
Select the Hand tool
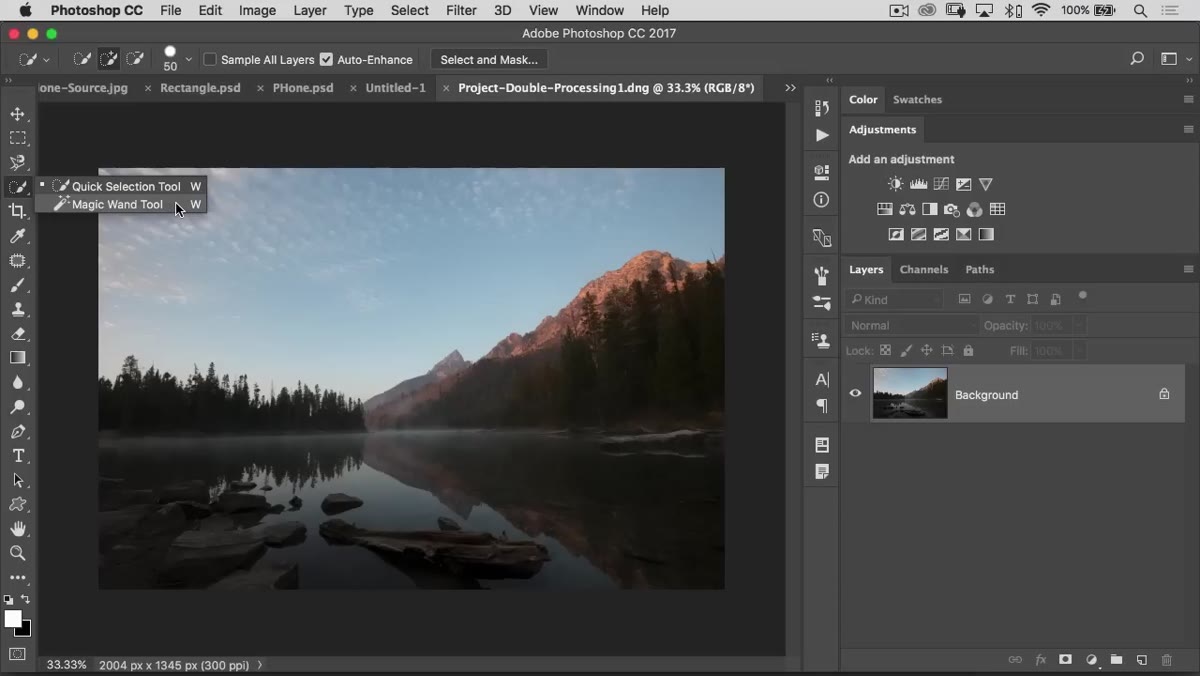tap(18, 529)
